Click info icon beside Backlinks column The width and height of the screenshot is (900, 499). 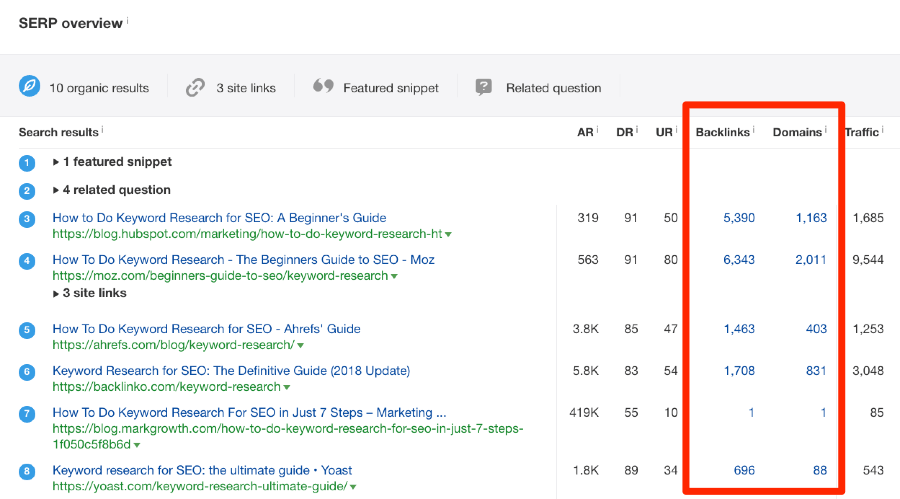pos(754,130)
